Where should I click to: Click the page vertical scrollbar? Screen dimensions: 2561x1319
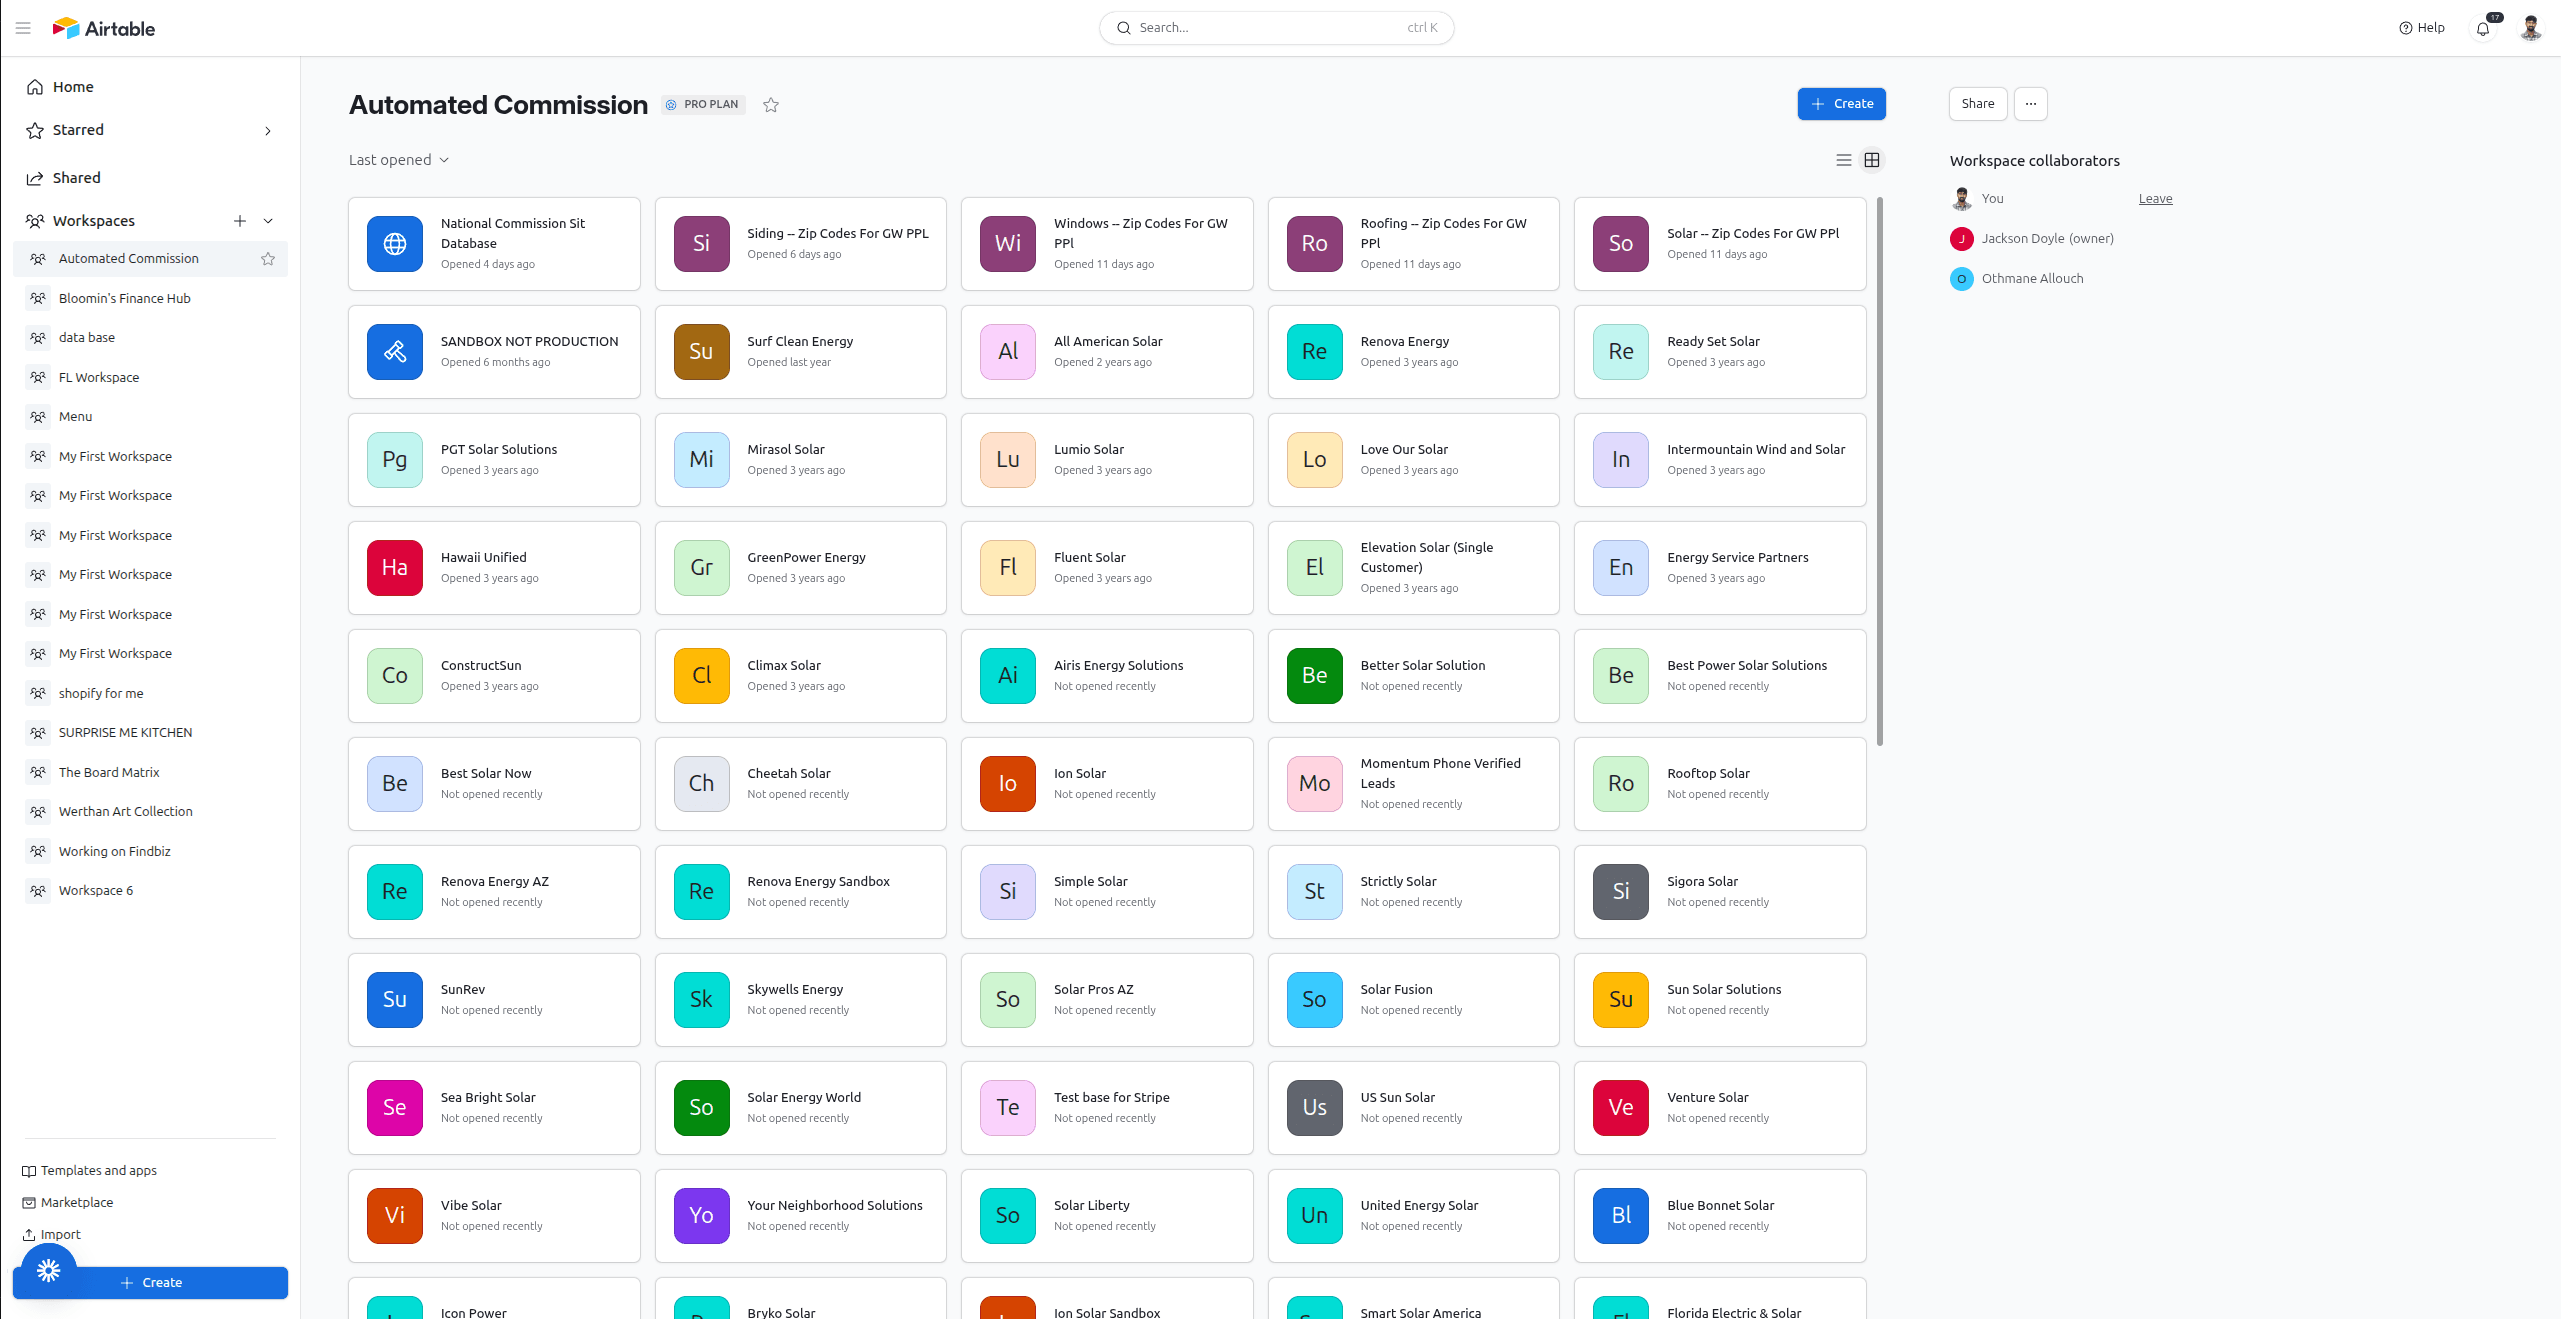click(1880, 470)
